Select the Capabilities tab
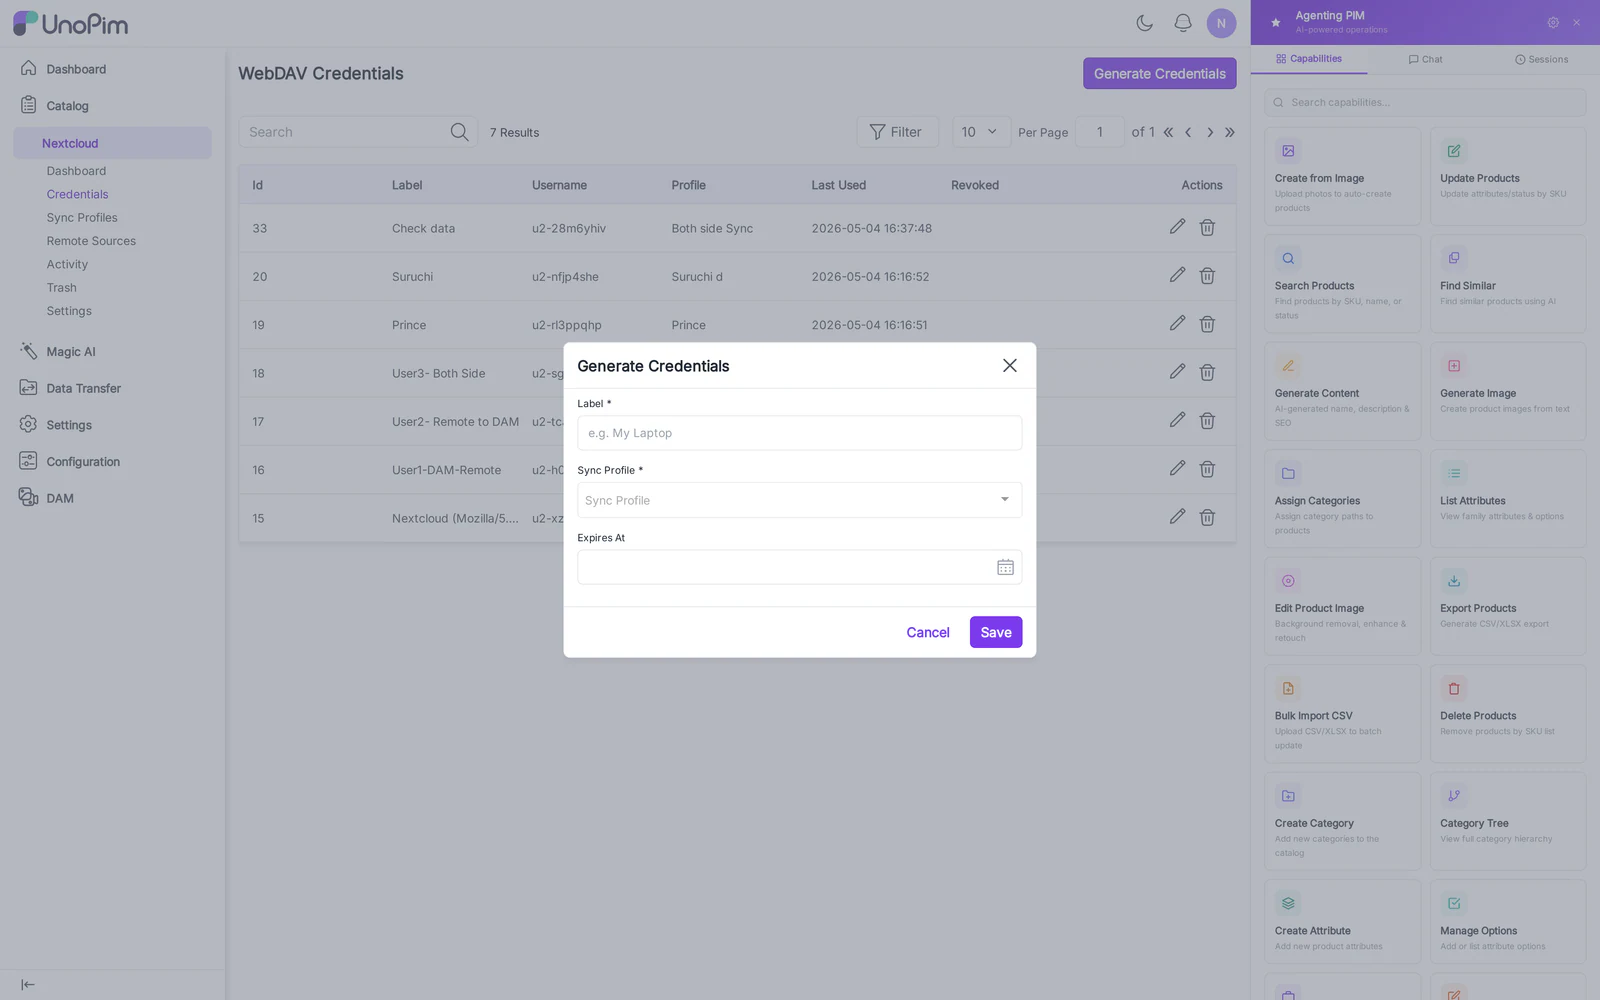Viewport: 1600px width, 1000px height. tap(1309, 59)
